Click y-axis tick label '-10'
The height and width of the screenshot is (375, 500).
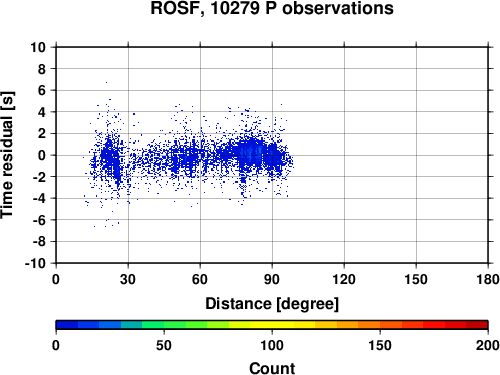(x=35, y=263)
